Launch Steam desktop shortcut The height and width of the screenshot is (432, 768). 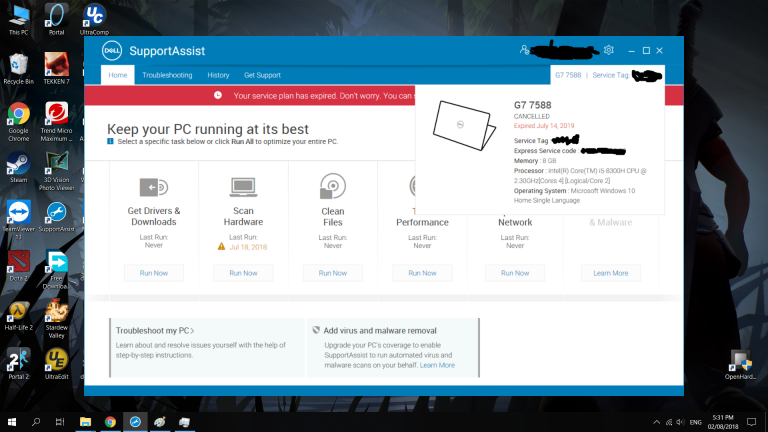tap(19, 168)
